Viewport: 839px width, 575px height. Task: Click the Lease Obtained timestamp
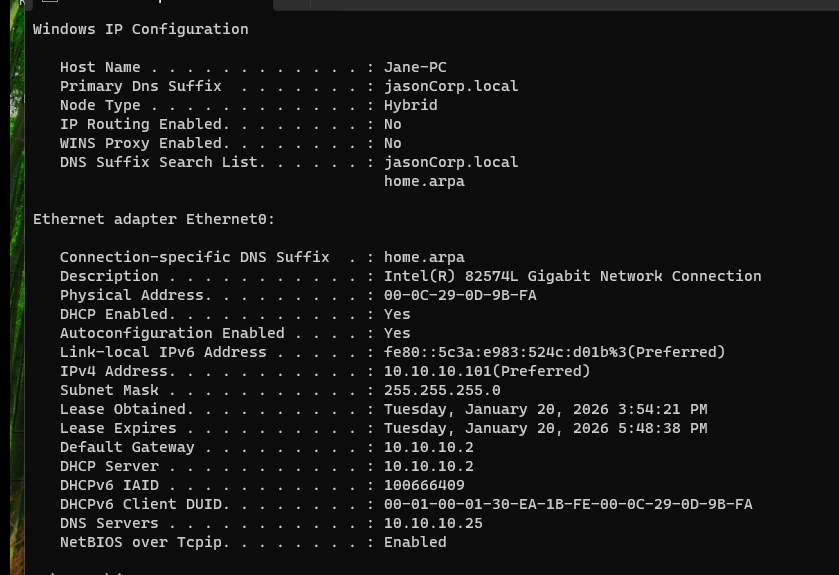(545, 409)
